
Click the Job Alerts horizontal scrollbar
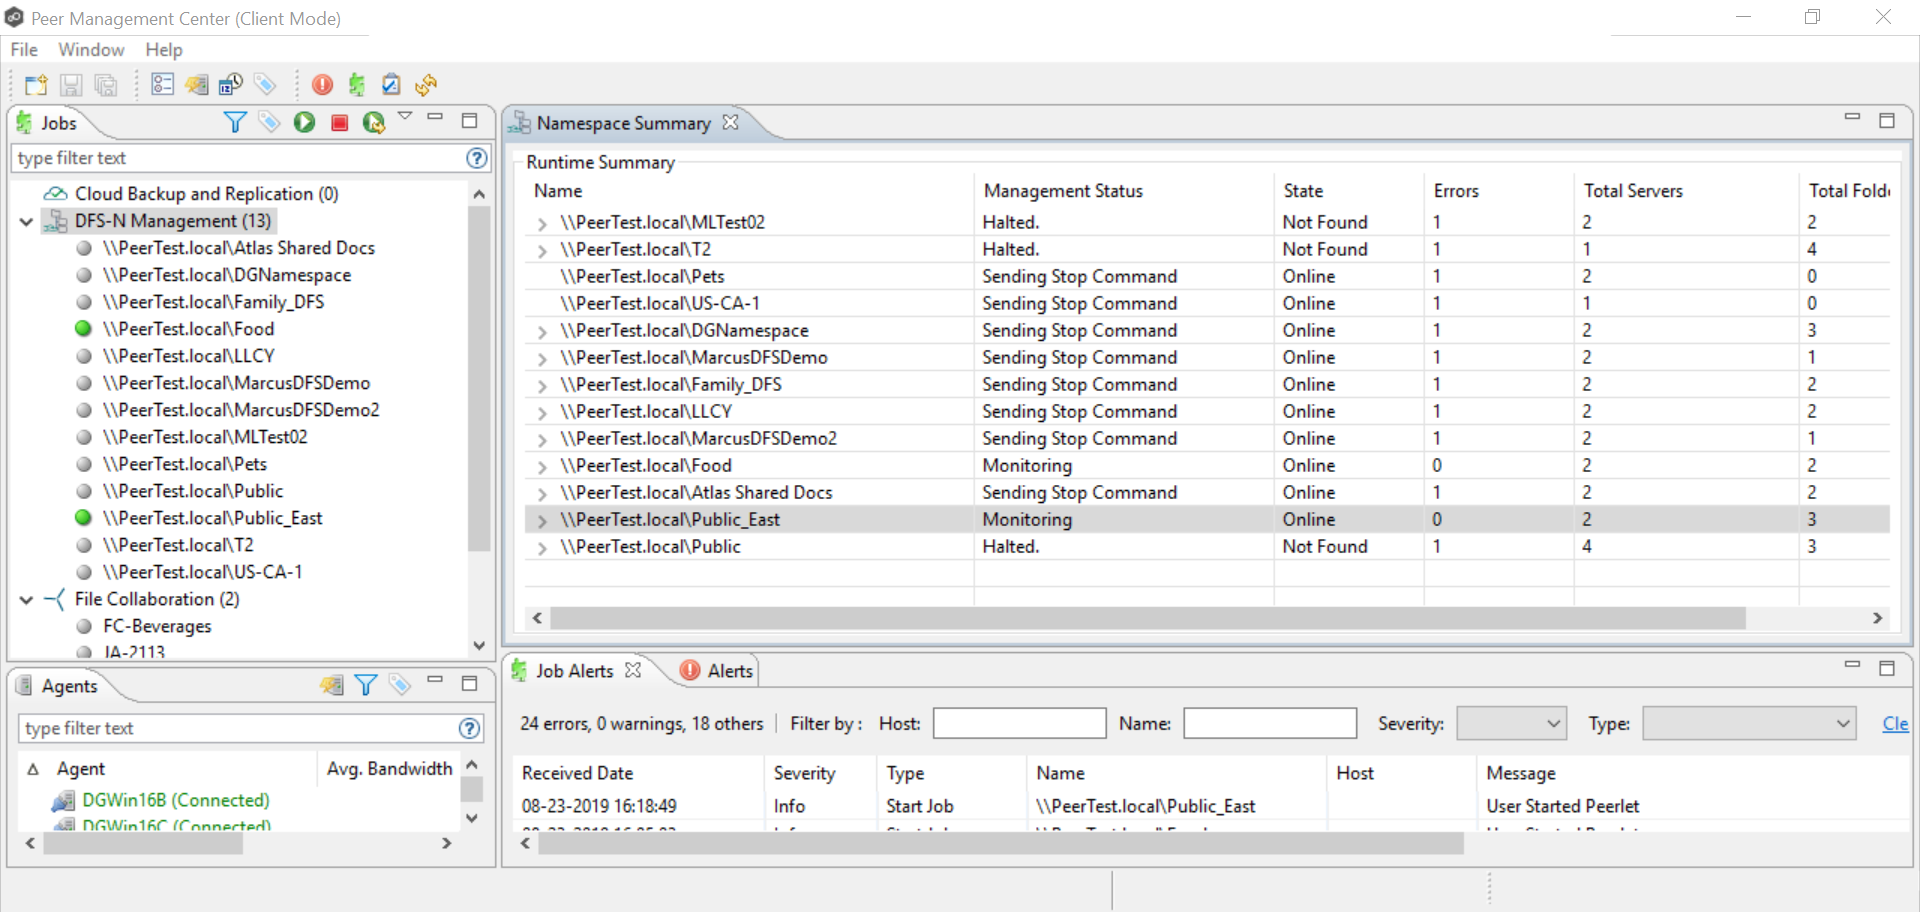(1000, 844)
